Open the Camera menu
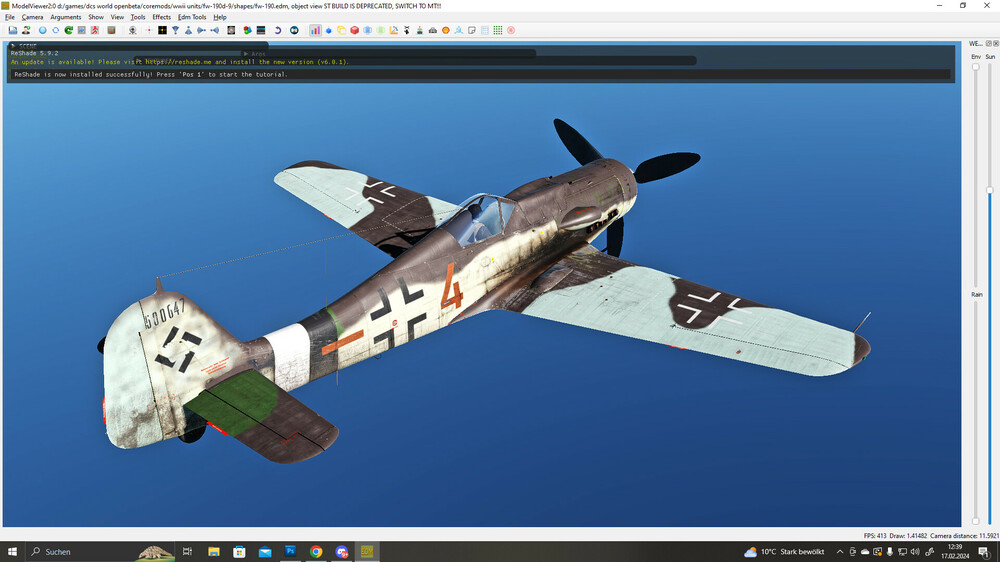Image resolution: width=1000 pixels, height=562 pixels. pyautogui.click(x=32, y=17)
